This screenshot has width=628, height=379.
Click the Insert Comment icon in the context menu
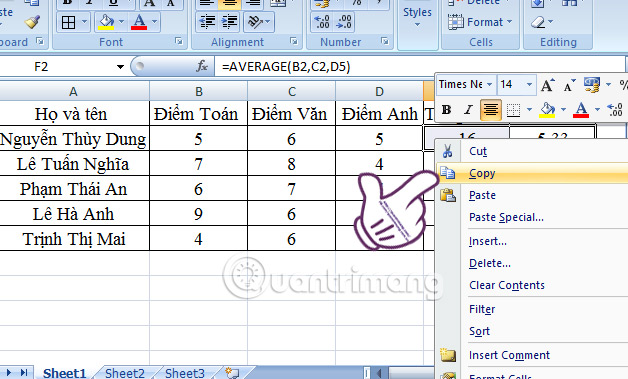[x=448, y=355]
